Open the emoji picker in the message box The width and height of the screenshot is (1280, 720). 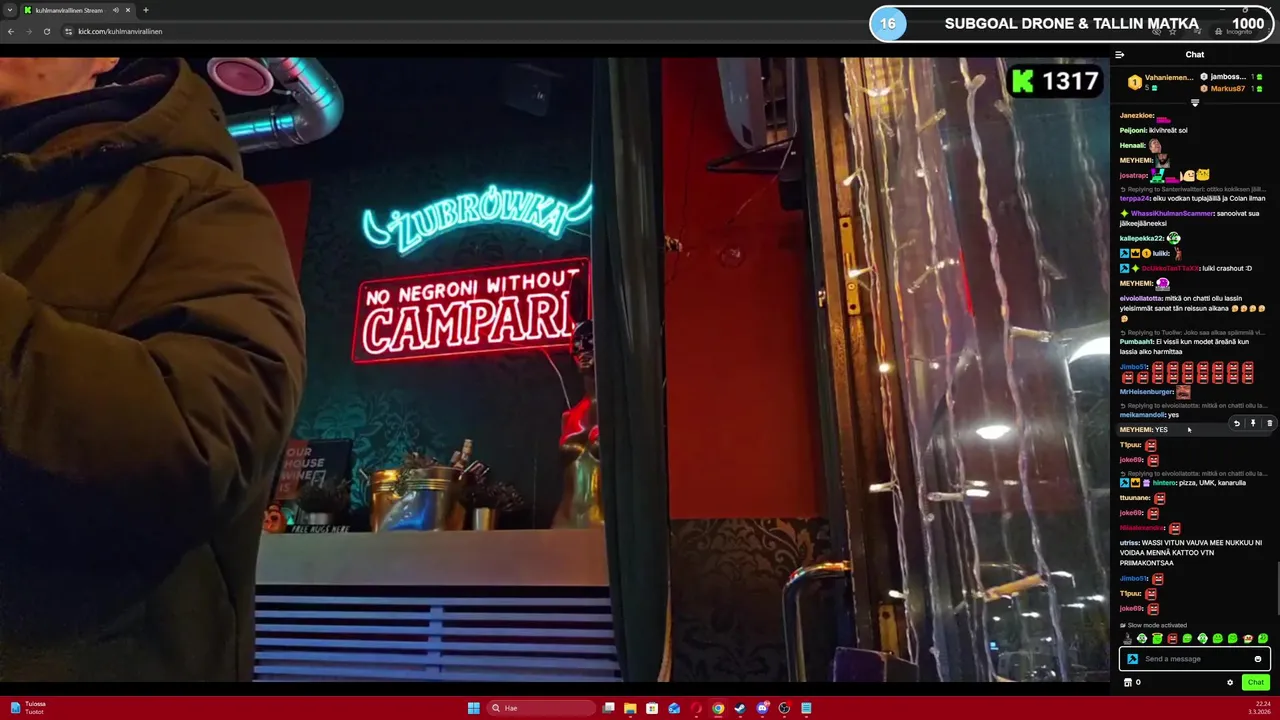pos(1258,659)
